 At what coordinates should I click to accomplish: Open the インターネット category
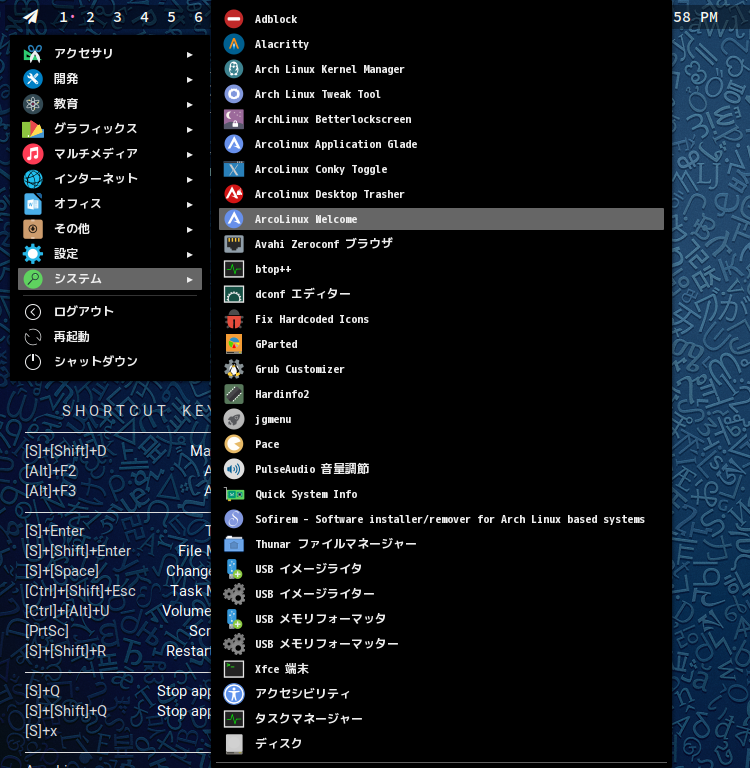coord(95,179)
